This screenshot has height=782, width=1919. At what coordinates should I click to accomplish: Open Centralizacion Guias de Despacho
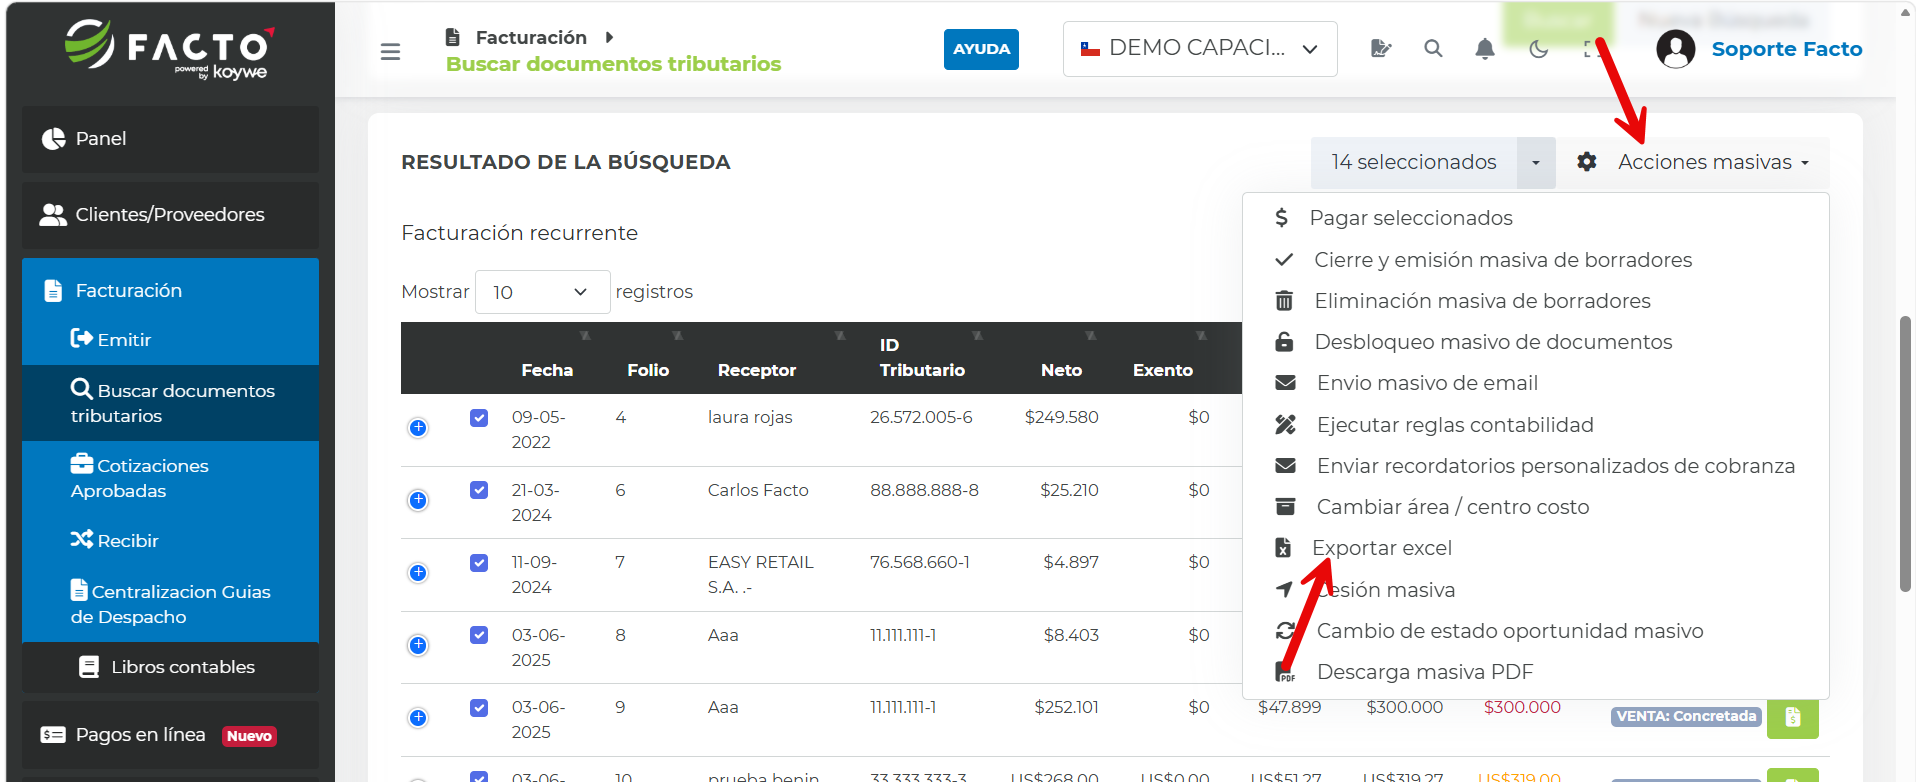[170, 604]
